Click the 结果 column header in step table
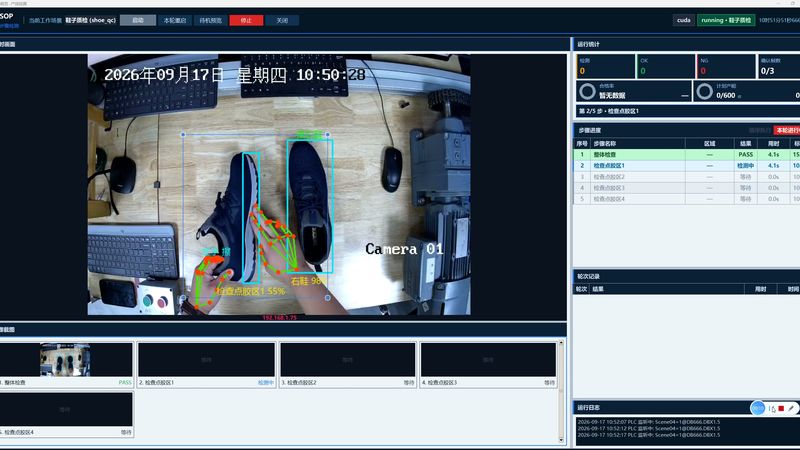 (x=745, y=144)
